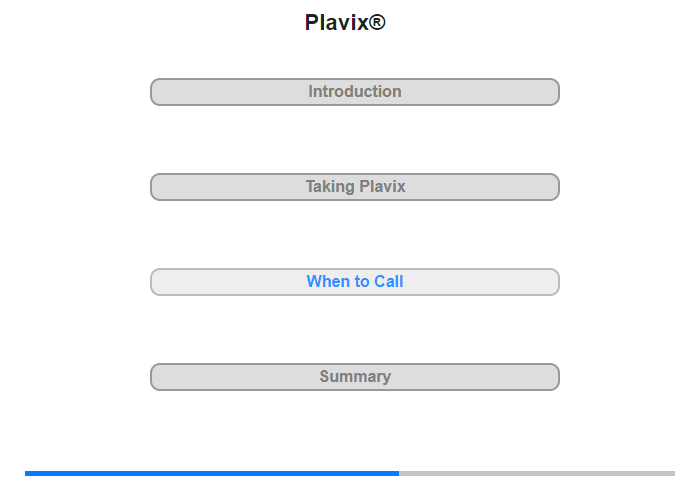
Task: Review the Summary topic
Action: [354, 377]
